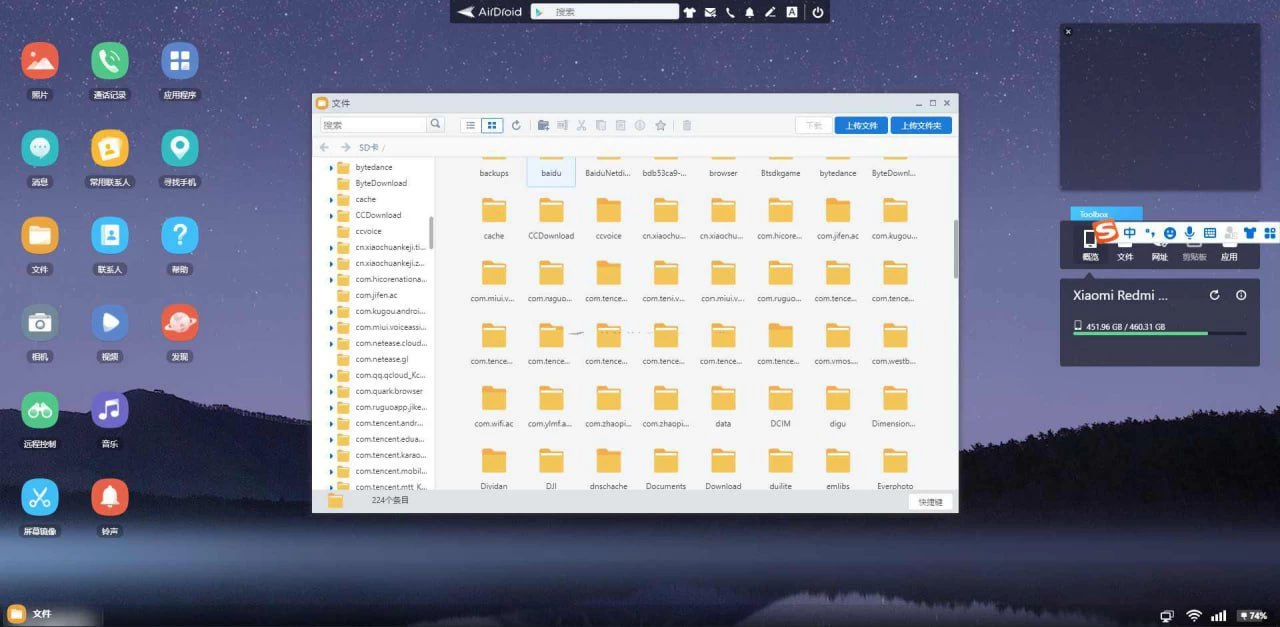Create a new folder using the toolbar icon

[543, 125]
